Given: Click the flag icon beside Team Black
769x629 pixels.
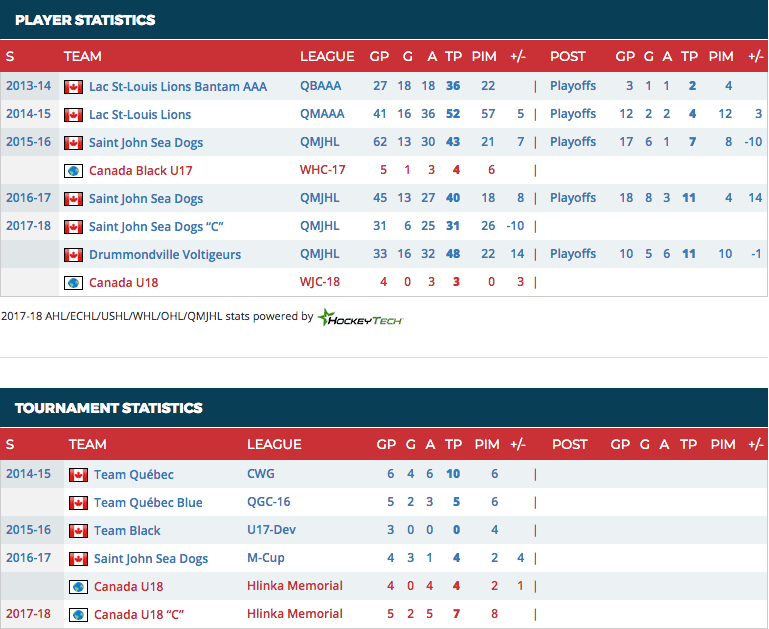Looking at the screenshot, I should point(78,531).
